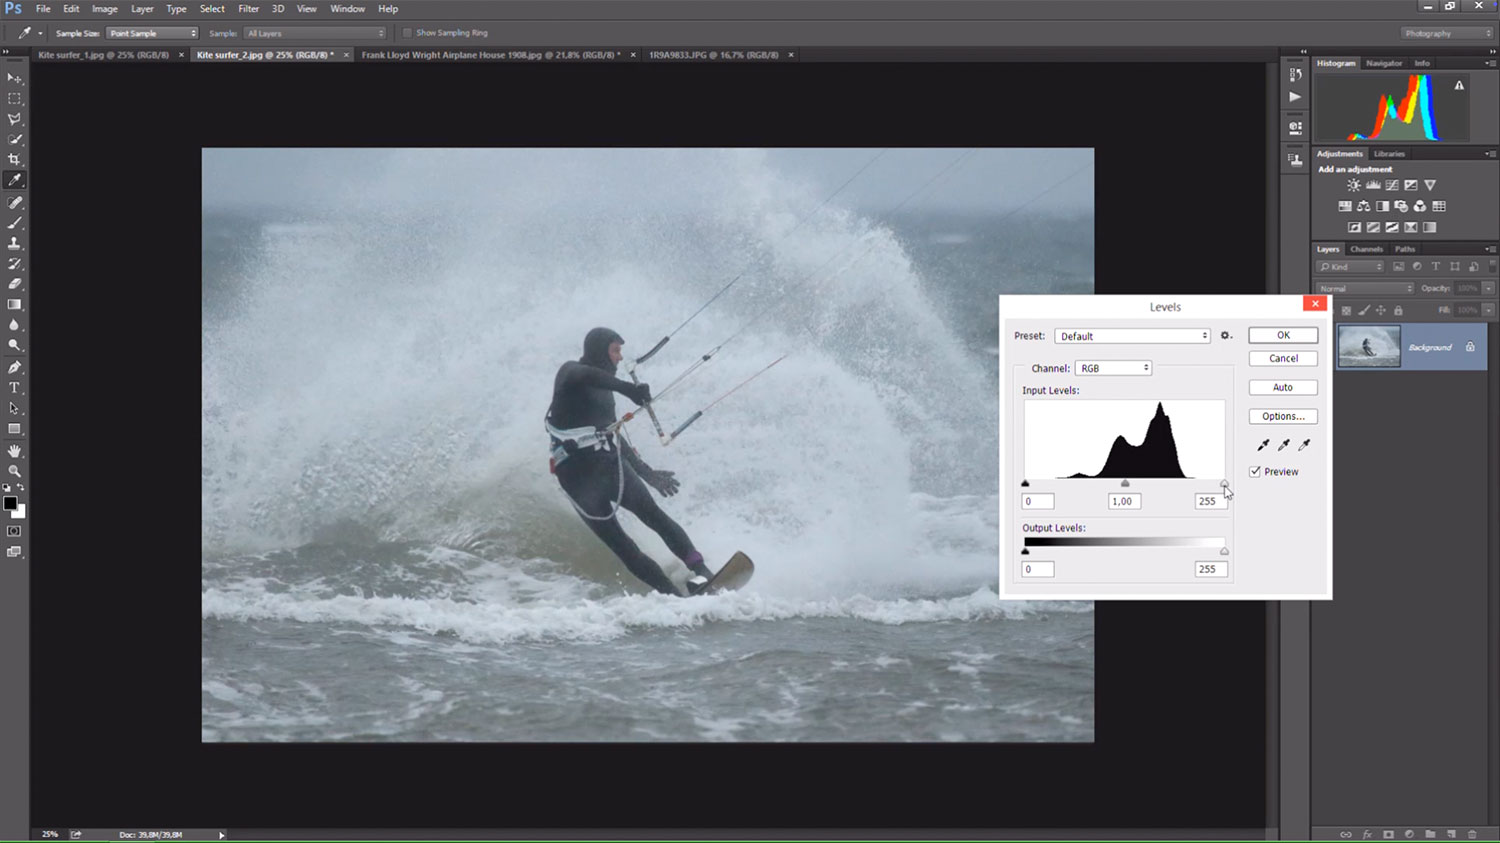This screenshot has width=1500, height=843.
Task: Pick the Horizontal Type tool
Action: click(14, 388)
